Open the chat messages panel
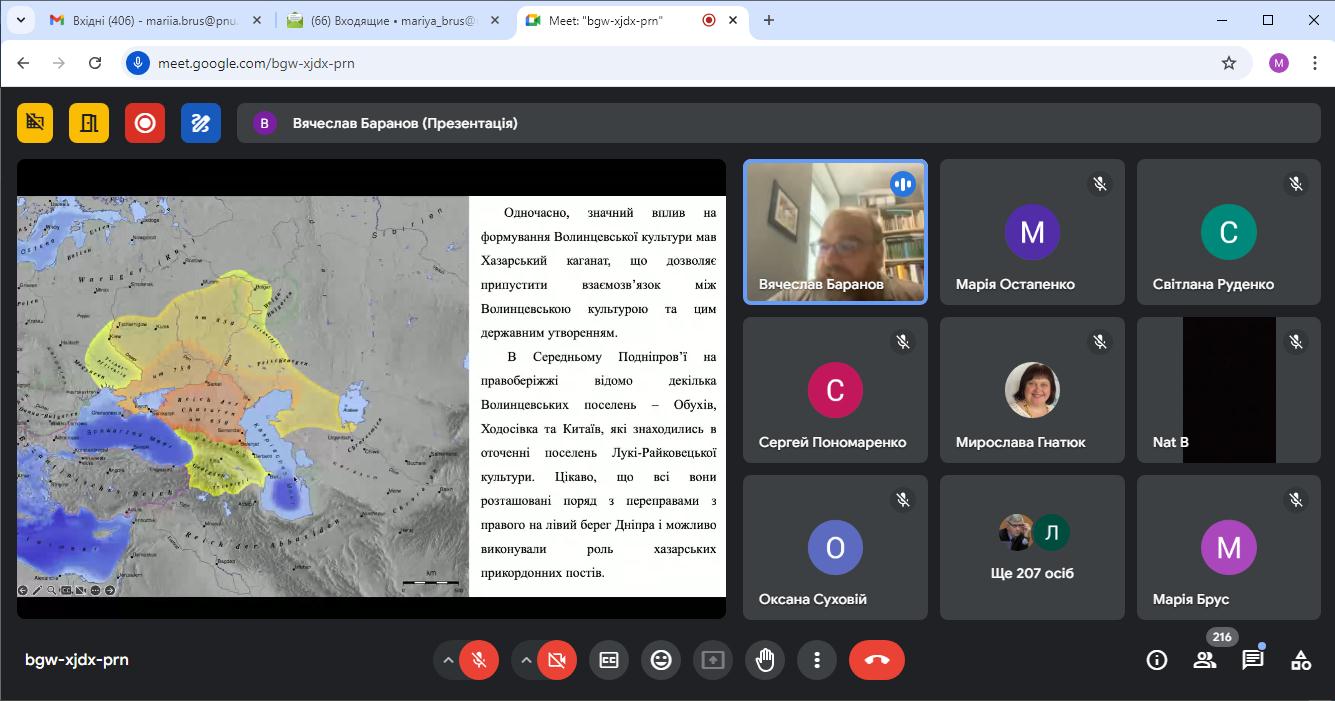The height and width of the screenshot is (701, 1335). tap(1252, 660)
